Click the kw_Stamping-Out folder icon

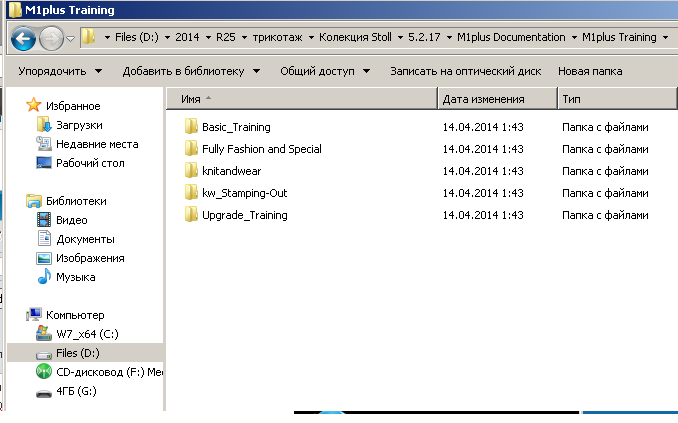pos(191,192)
